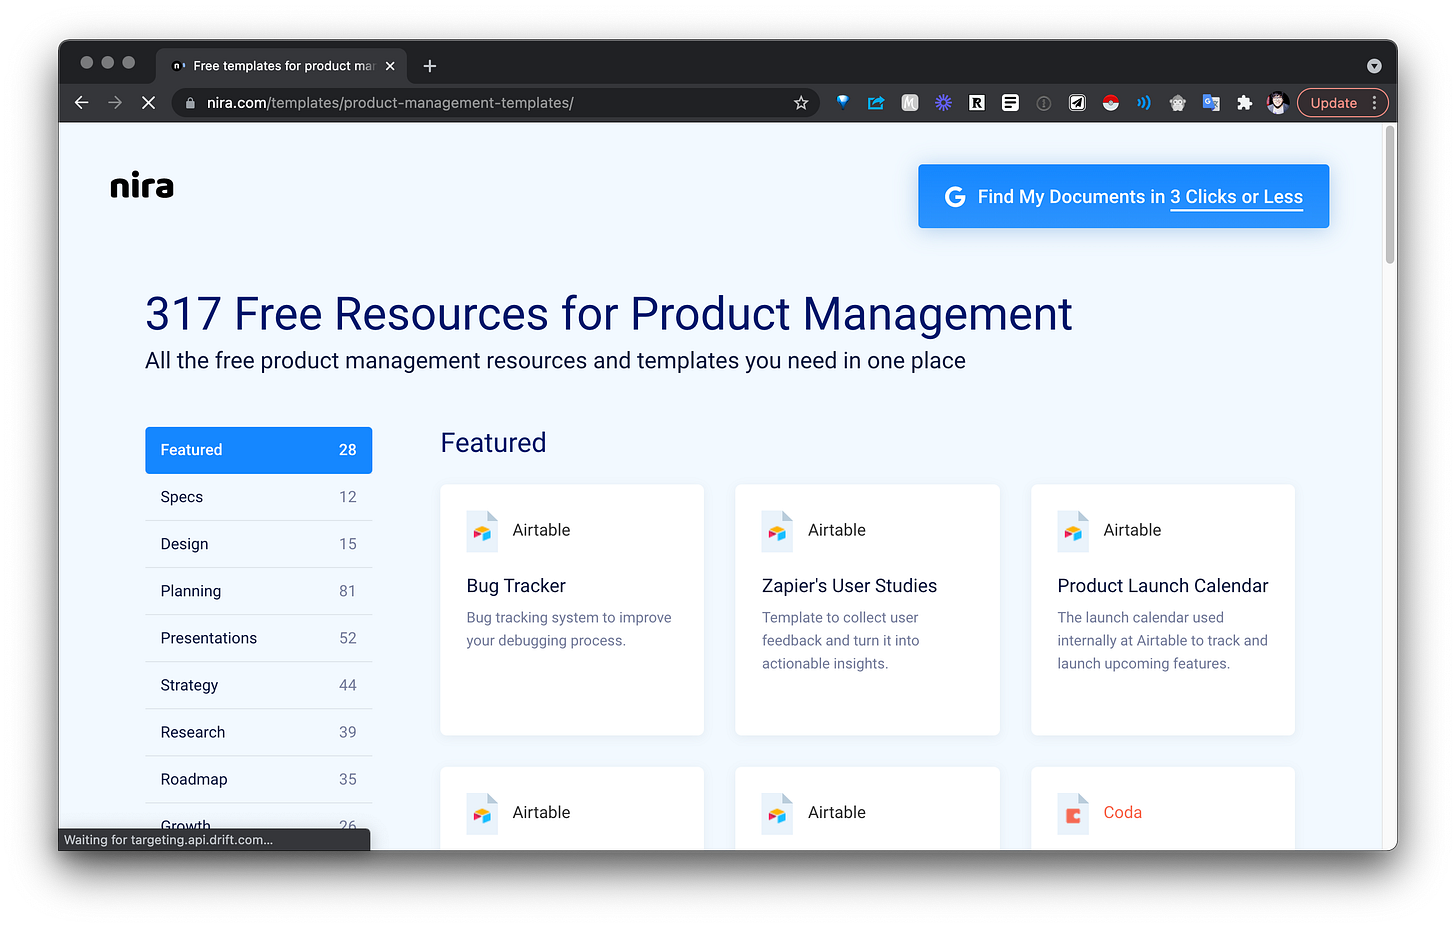This screenshot has width=1456, height=928.
Task: Open the blue sound waves extension
Action: [1144, 102]
